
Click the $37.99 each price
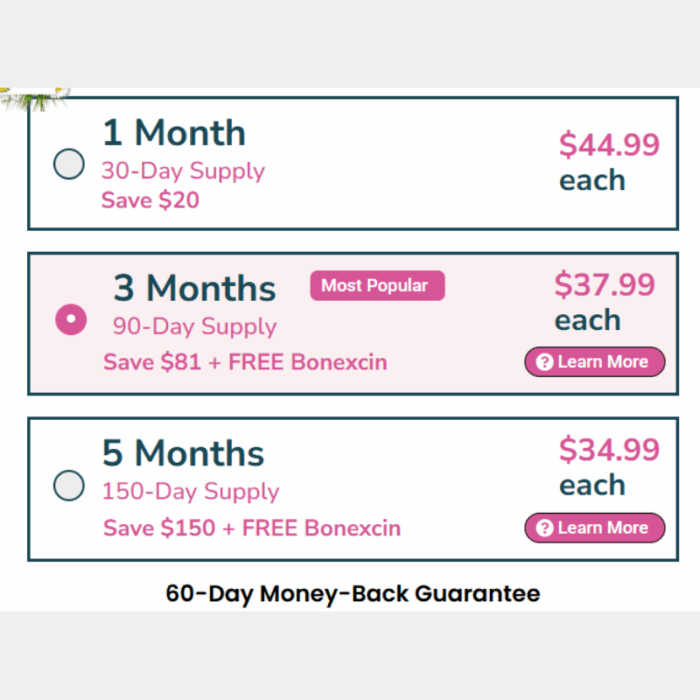(x=604, y=301)
